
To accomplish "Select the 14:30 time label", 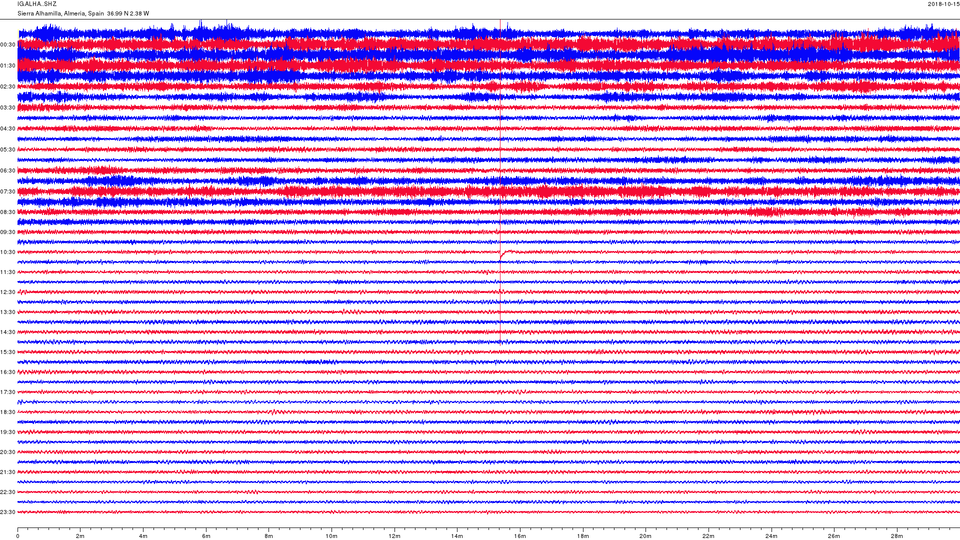I will (x=8, y=332).
